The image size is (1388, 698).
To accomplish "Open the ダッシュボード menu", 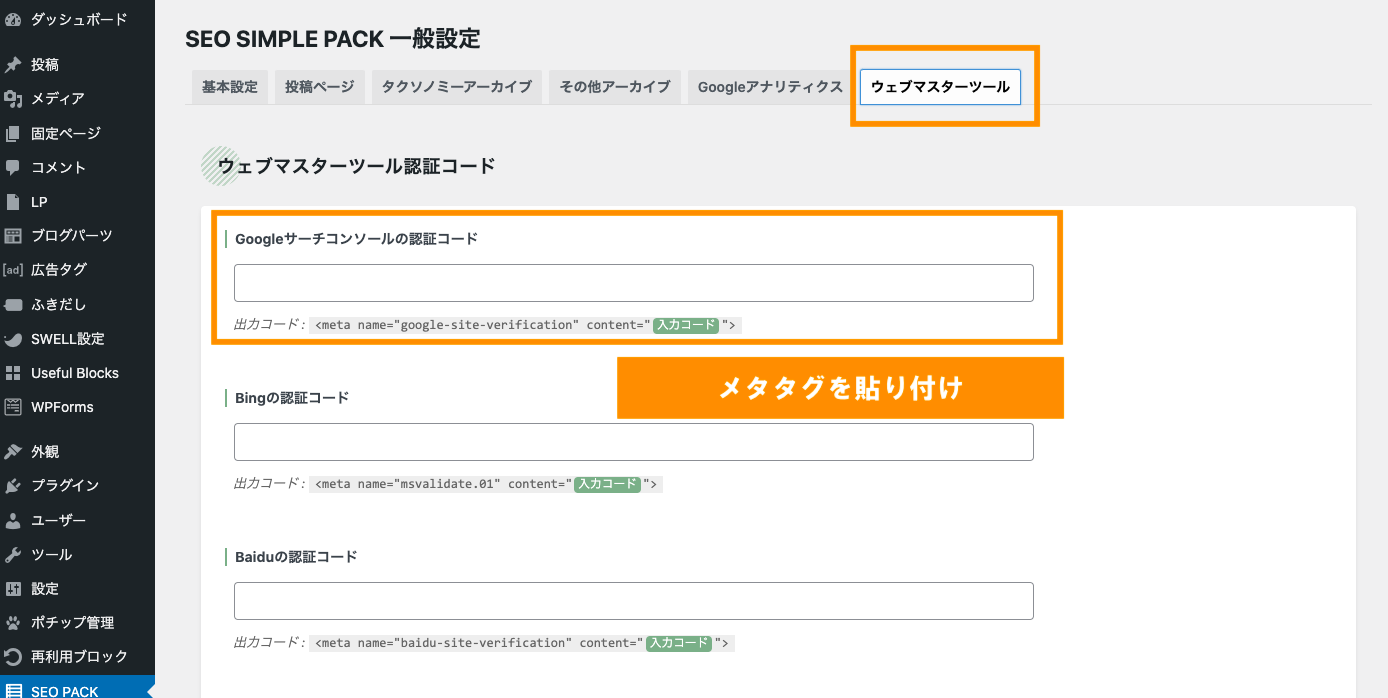I will (77, 19).
